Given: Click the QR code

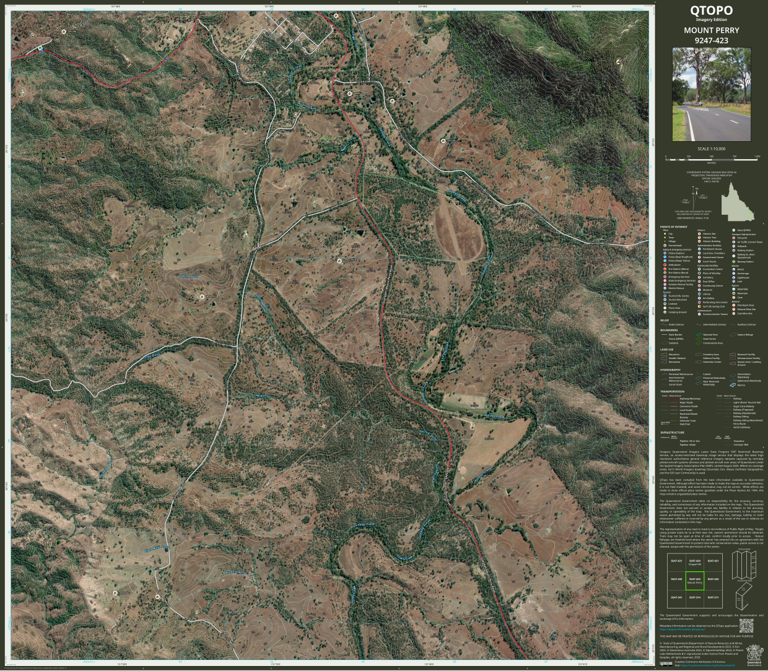Looking at the screenshot, I should (746, 626).
